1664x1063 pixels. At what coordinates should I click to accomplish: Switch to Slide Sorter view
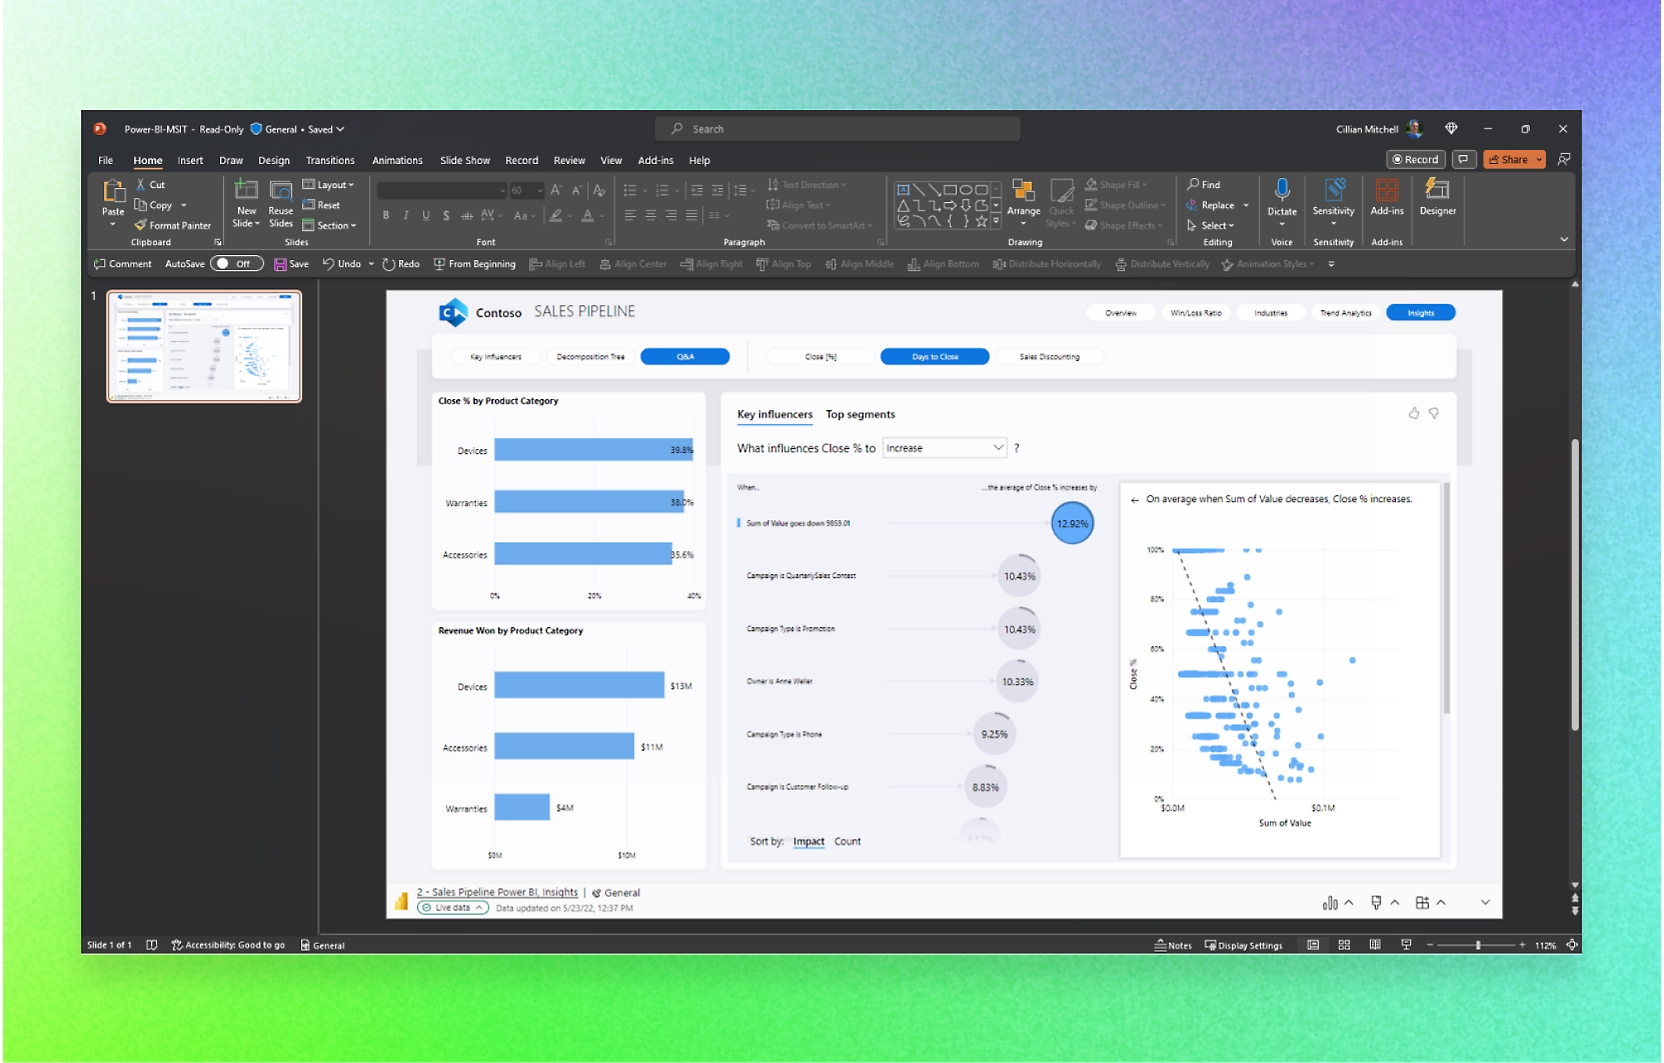(x=1344, y=945)
